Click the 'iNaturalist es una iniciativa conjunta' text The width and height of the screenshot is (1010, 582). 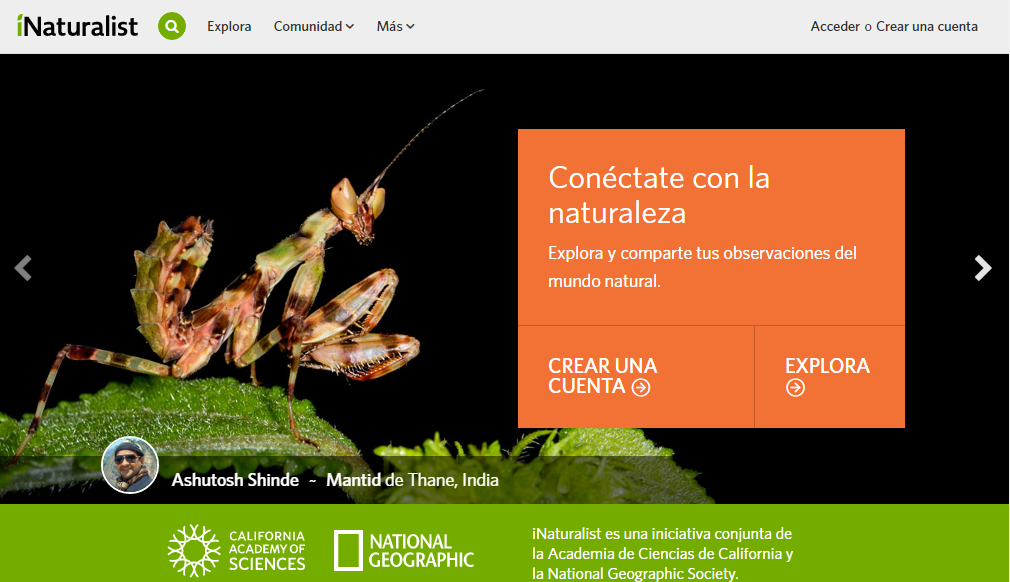click(x=662, y=554)
